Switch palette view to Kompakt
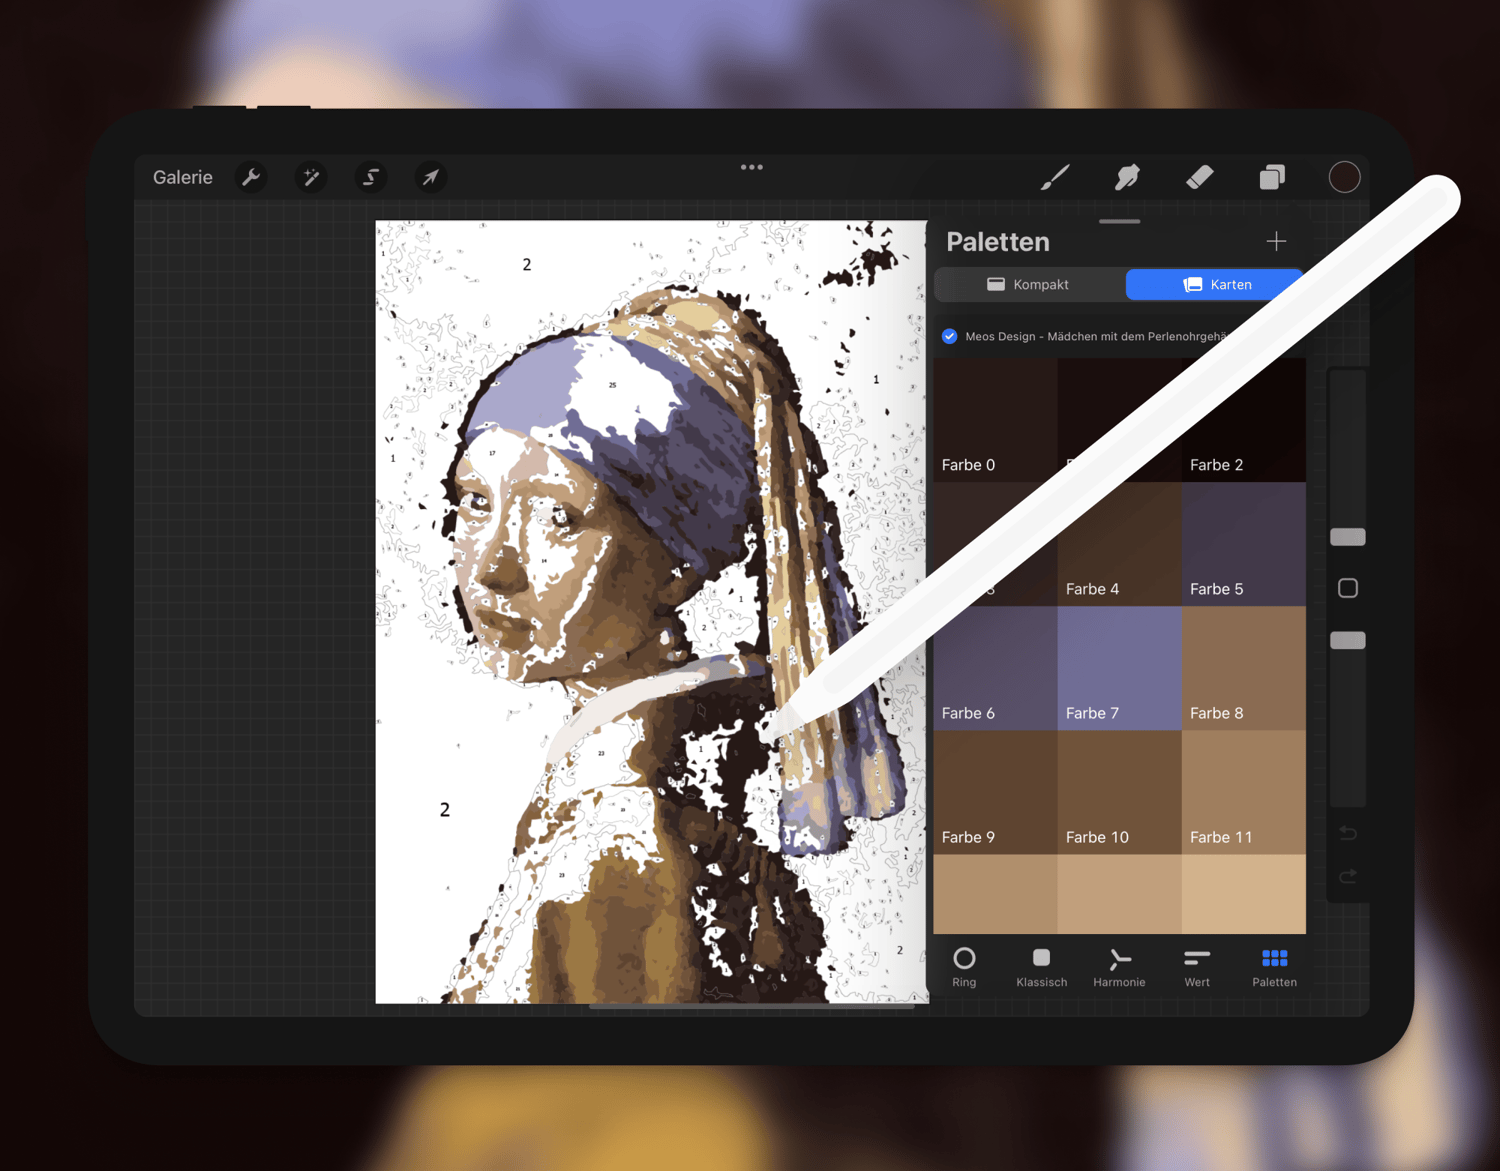This screenshot has height=1171, width=1500. pos(1029,284)
